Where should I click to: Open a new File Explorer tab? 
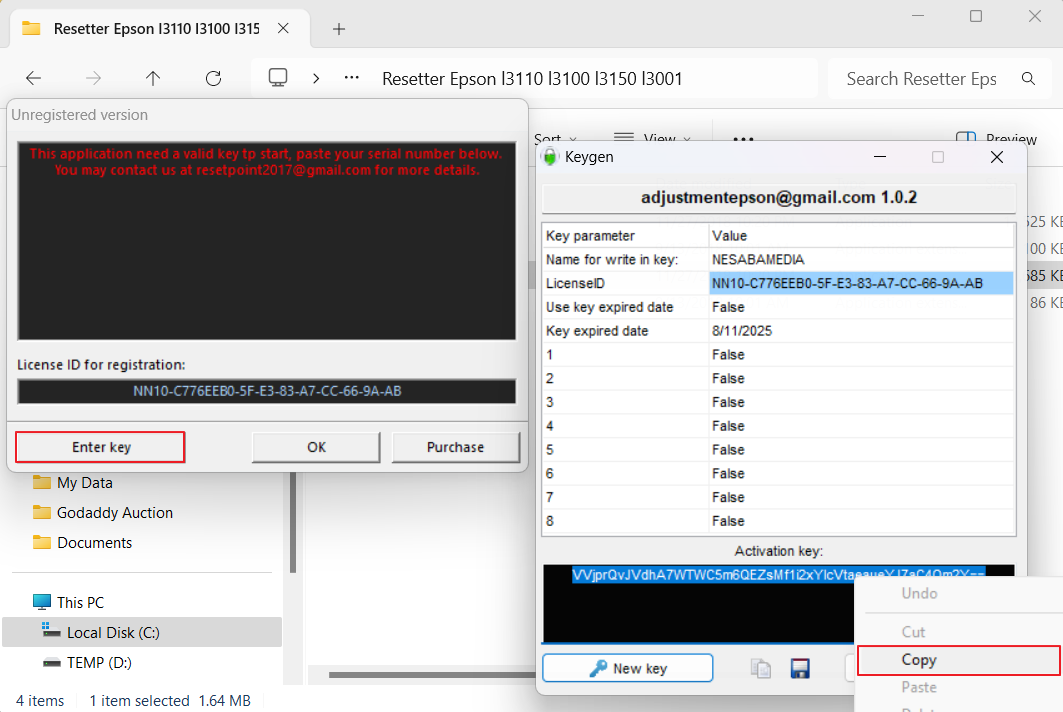[x=339, y=28]
